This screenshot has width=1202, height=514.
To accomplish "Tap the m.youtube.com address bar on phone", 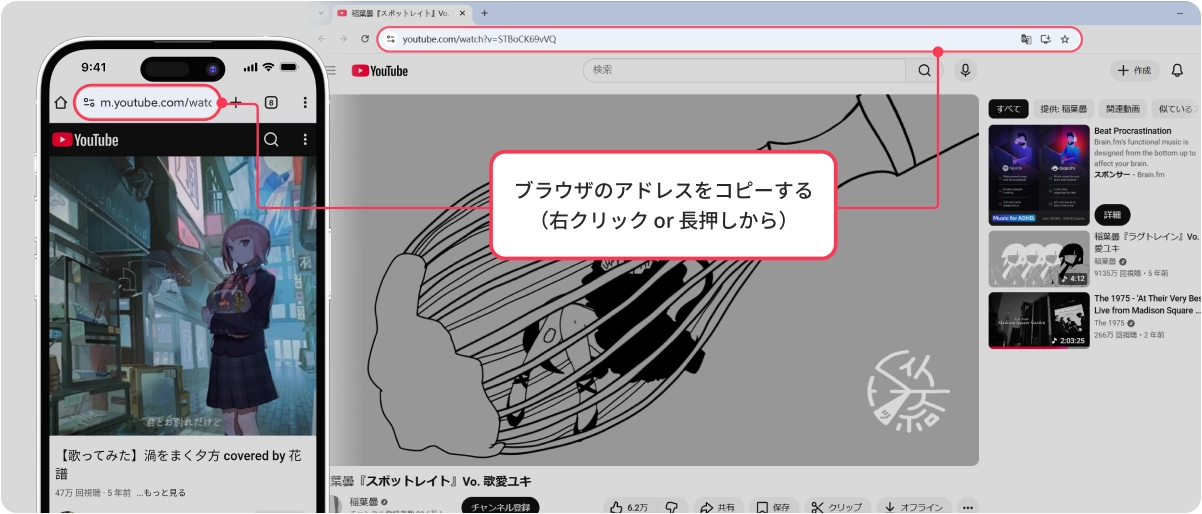I will (148, 102).
